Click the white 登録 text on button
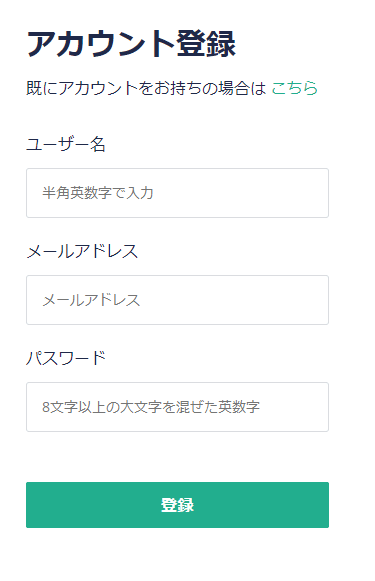 [177, 505]
